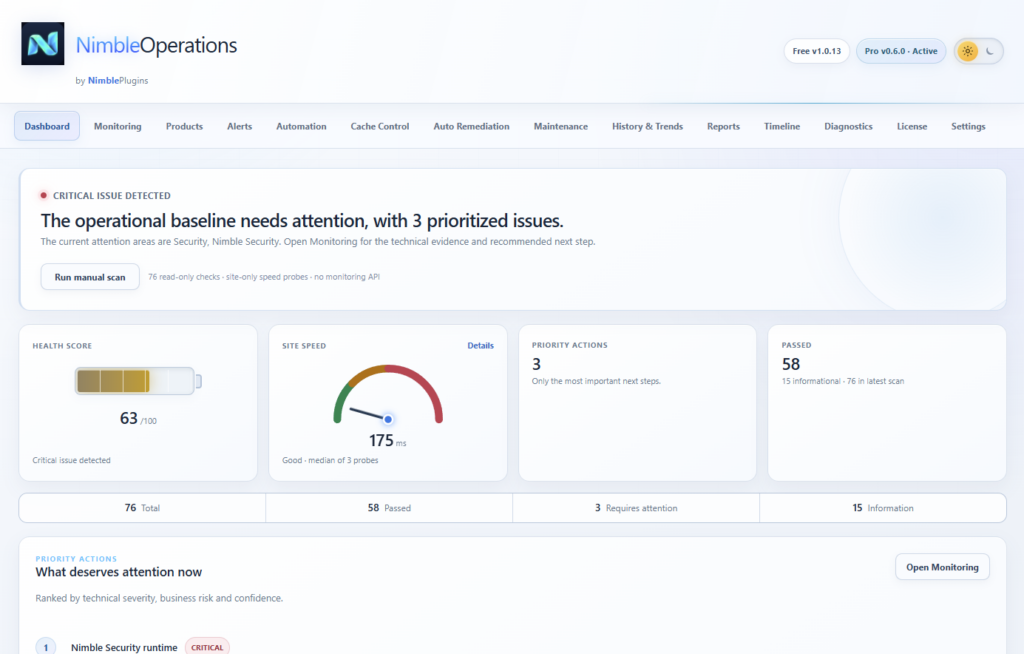Click the site speed gauge dial
This screenshot has height=654, width=1024.
pyautogui.click(x=388, y=395)
